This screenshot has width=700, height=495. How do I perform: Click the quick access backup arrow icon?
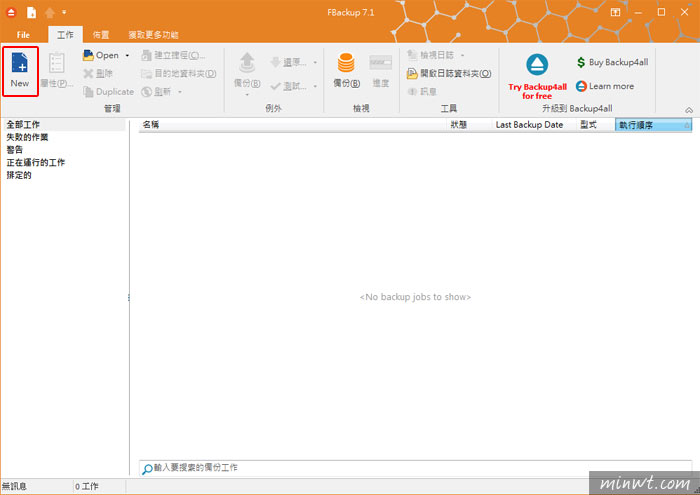pos(50,13)
